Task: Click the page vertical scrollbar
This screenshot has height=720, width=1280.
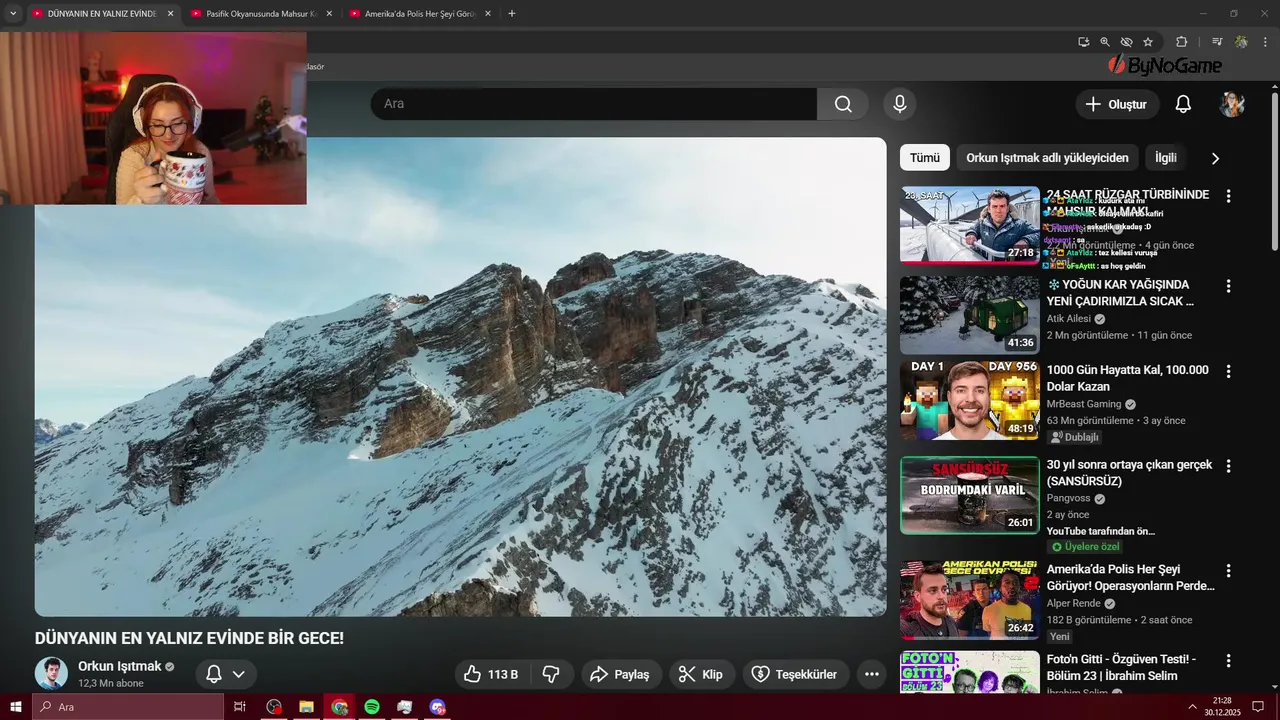Action: (x=1274, y=170)
